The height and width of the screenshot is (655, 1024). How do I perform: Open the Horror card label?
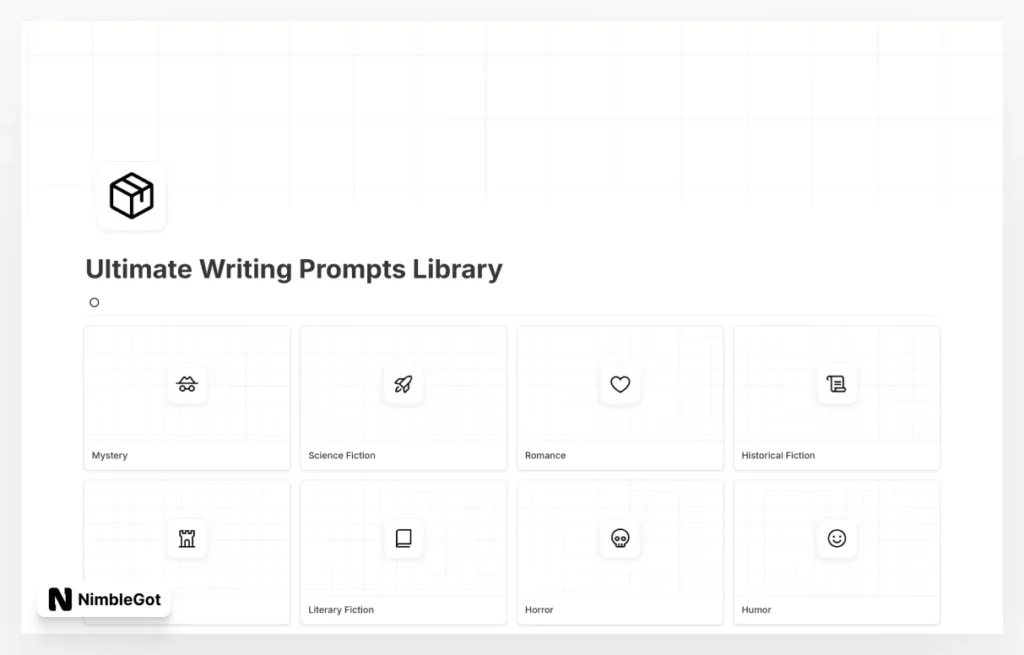click(x=539, y=610)
